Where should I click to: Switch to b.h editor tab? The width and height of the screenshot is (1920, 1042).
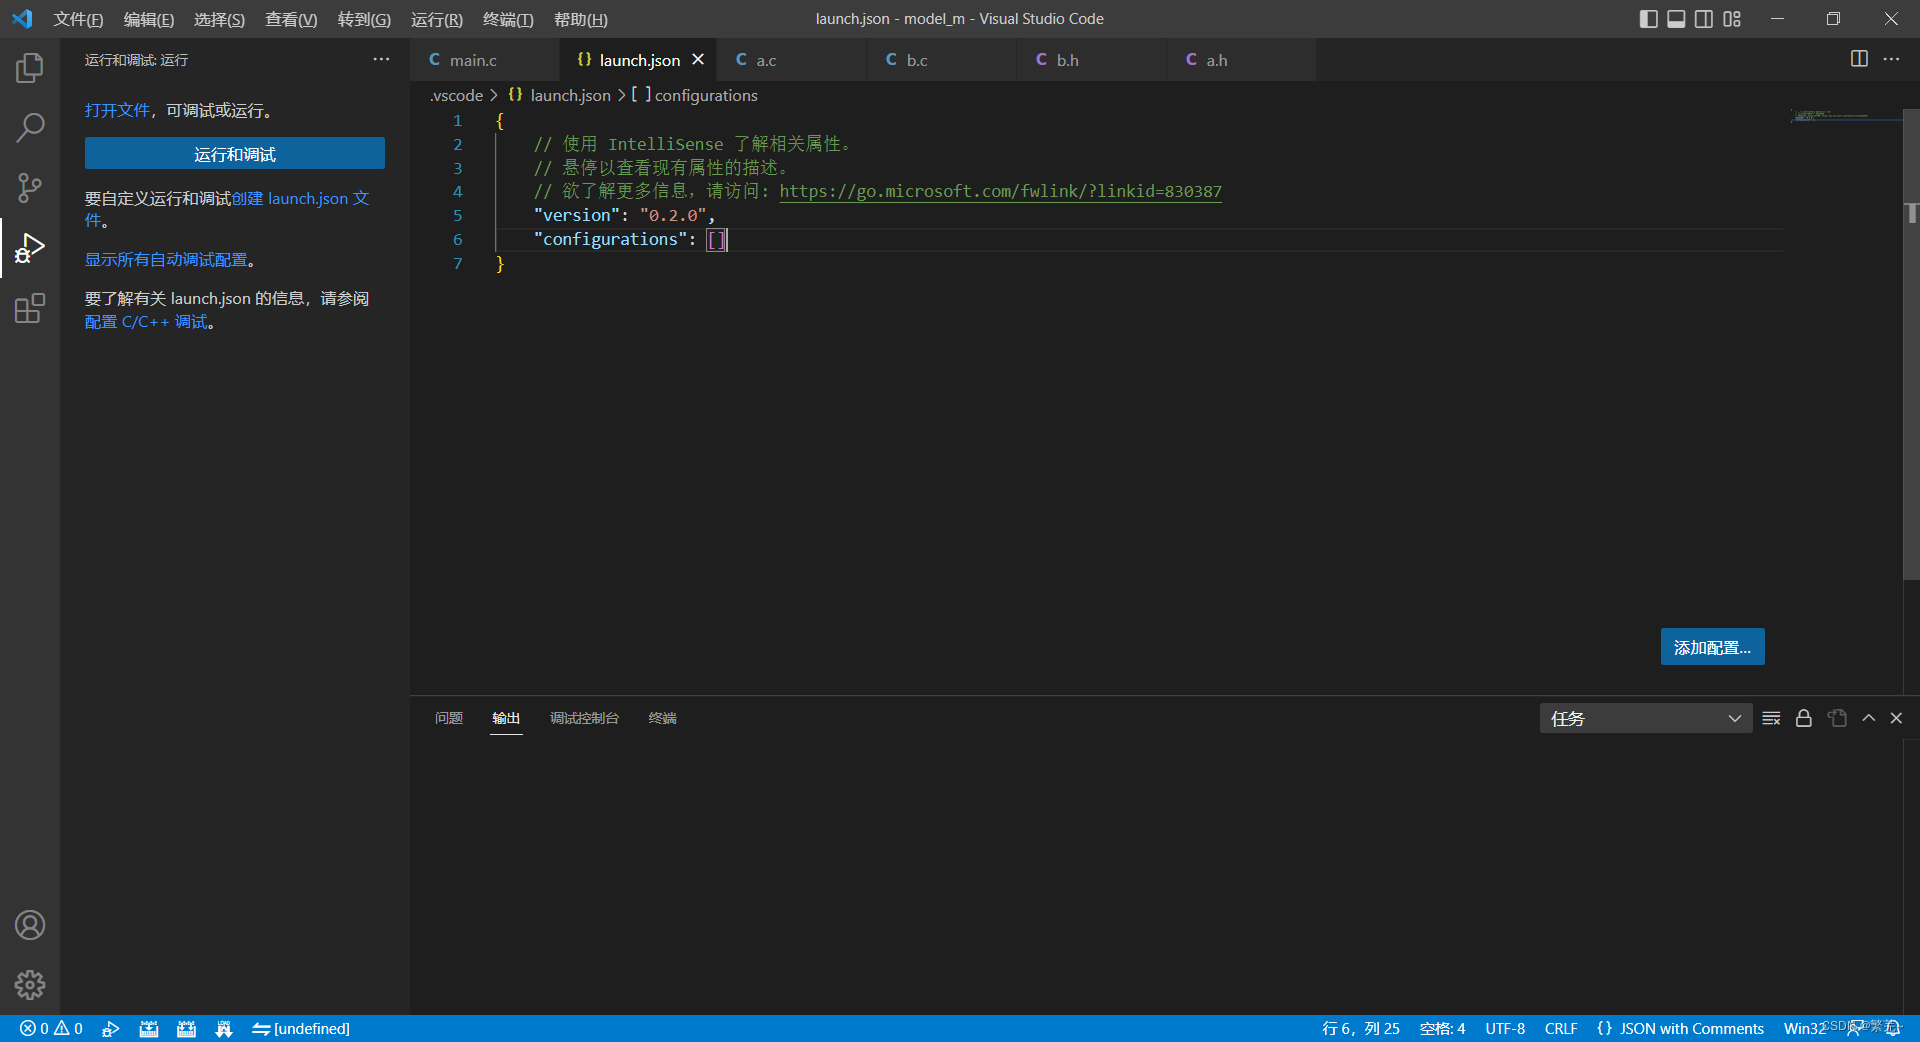(1091, 60)
